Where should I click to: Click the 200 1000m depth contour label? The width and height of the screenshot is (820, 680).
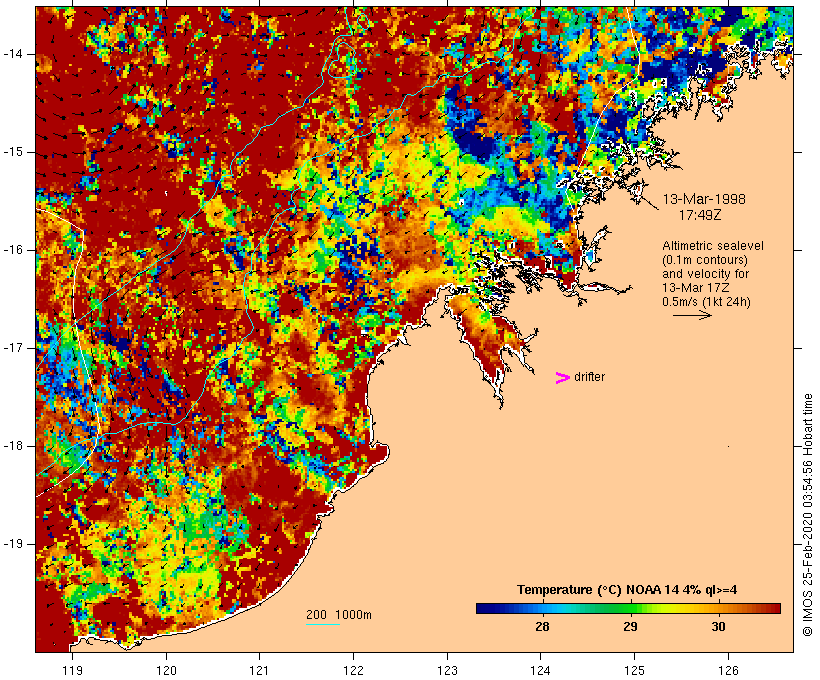click(339, 615)
